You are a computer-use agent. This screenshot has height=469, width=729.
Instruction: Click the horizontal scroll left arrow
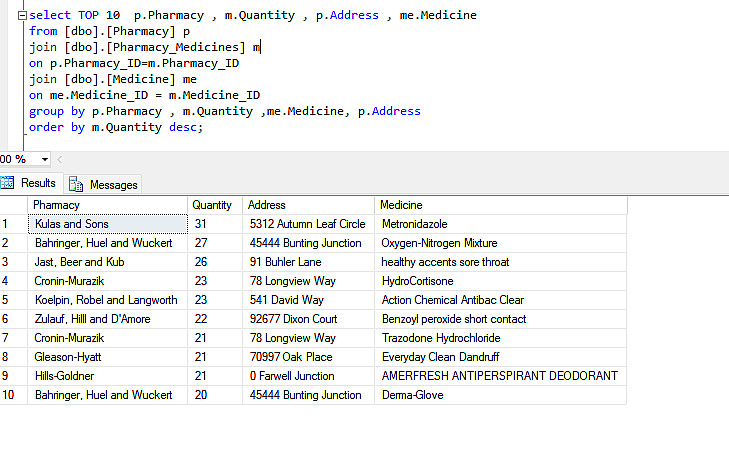click(x=60, y=160)
